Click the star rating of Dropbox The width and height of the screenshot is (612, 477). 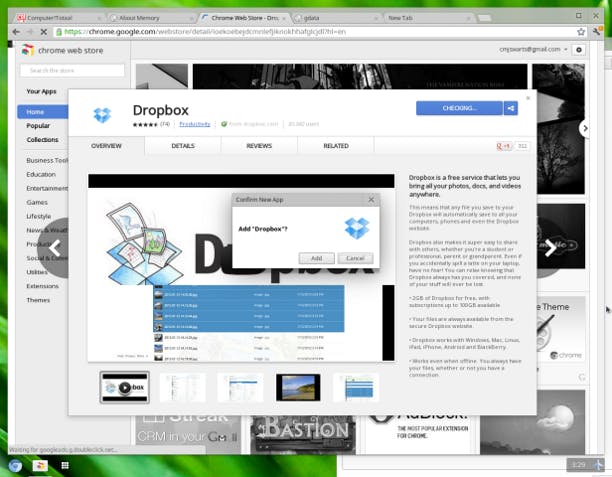(x=145, y=125)
